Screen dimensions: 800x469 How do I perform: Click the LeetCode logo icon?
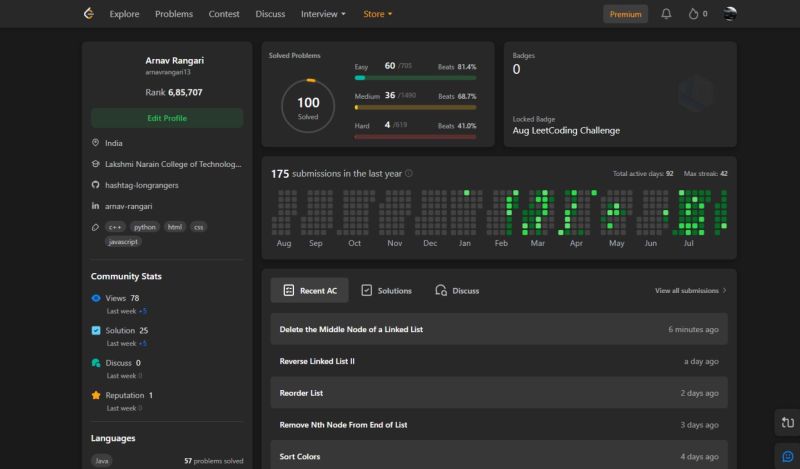point(89,13)
